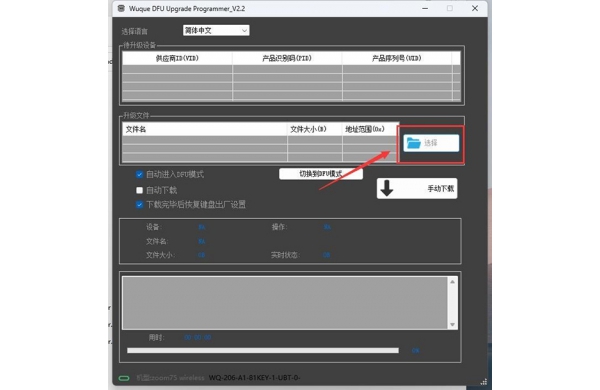600x390 pixels.
Task: Click the 文件名 column header
Action: (x=205, y=129)
